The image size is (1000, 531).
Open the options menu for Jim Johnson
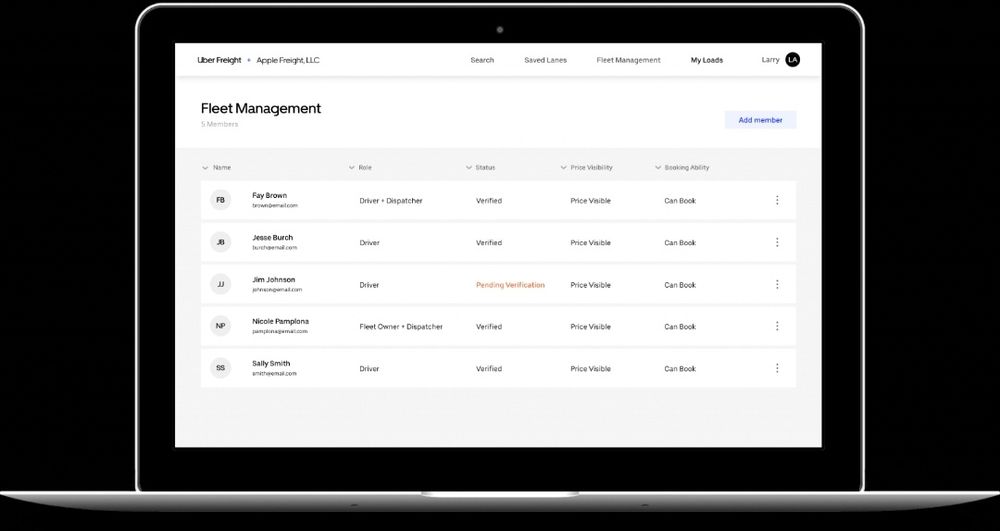[777, 284]
